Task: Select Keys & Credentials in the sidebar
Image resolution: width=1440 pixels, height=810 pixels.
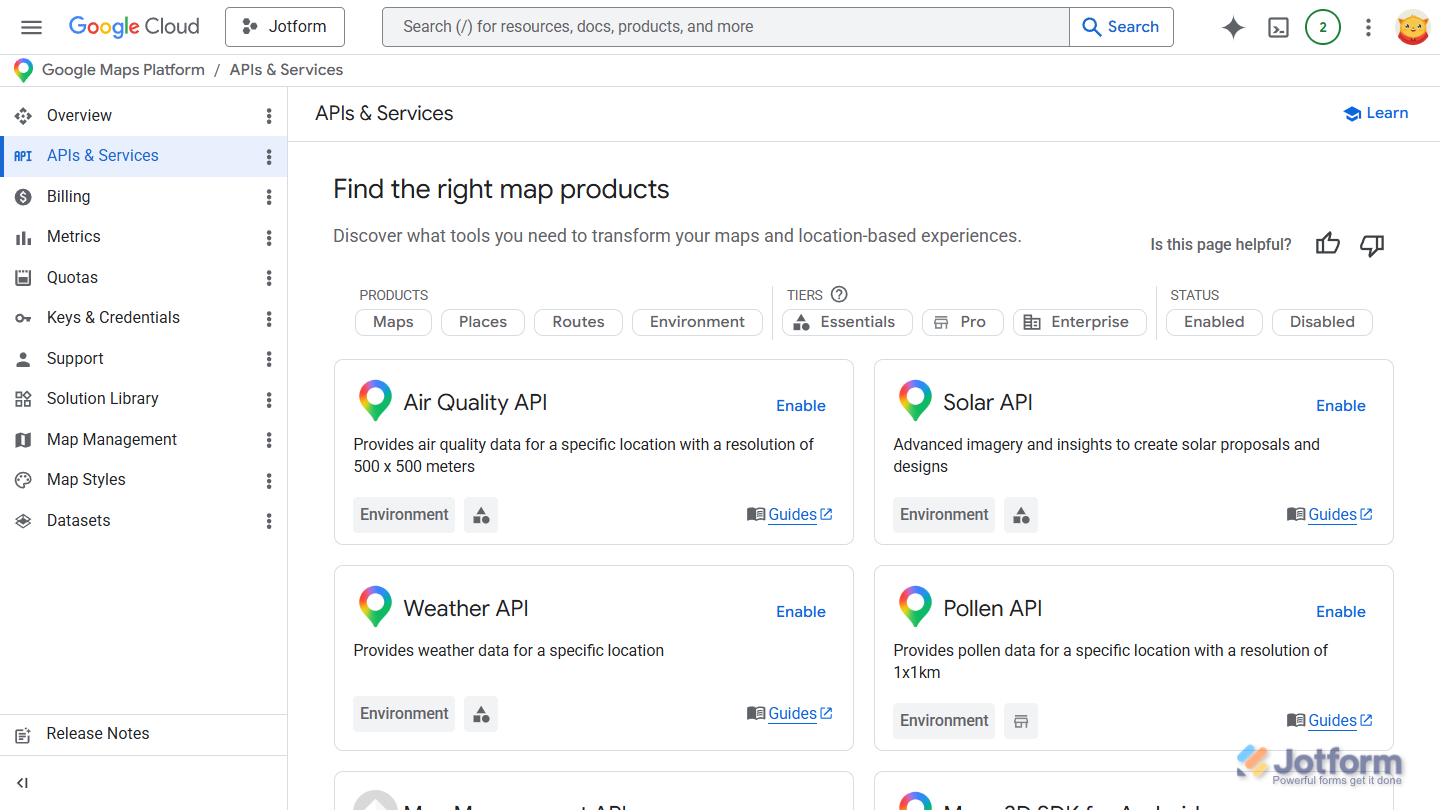Action: point(113,317)
